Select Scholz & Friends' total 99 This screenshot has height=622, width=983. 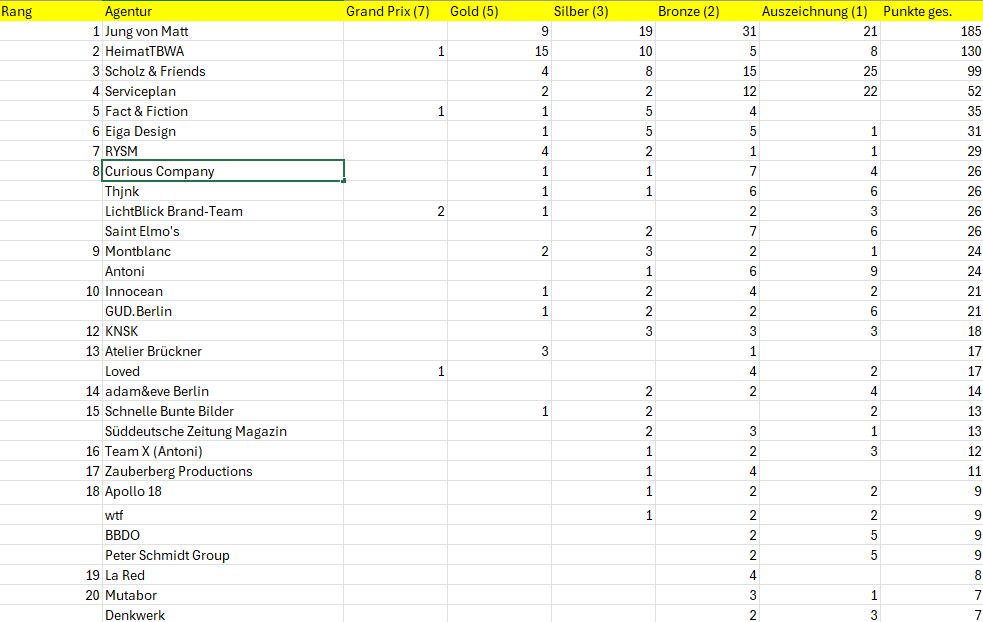pos(932,71)
